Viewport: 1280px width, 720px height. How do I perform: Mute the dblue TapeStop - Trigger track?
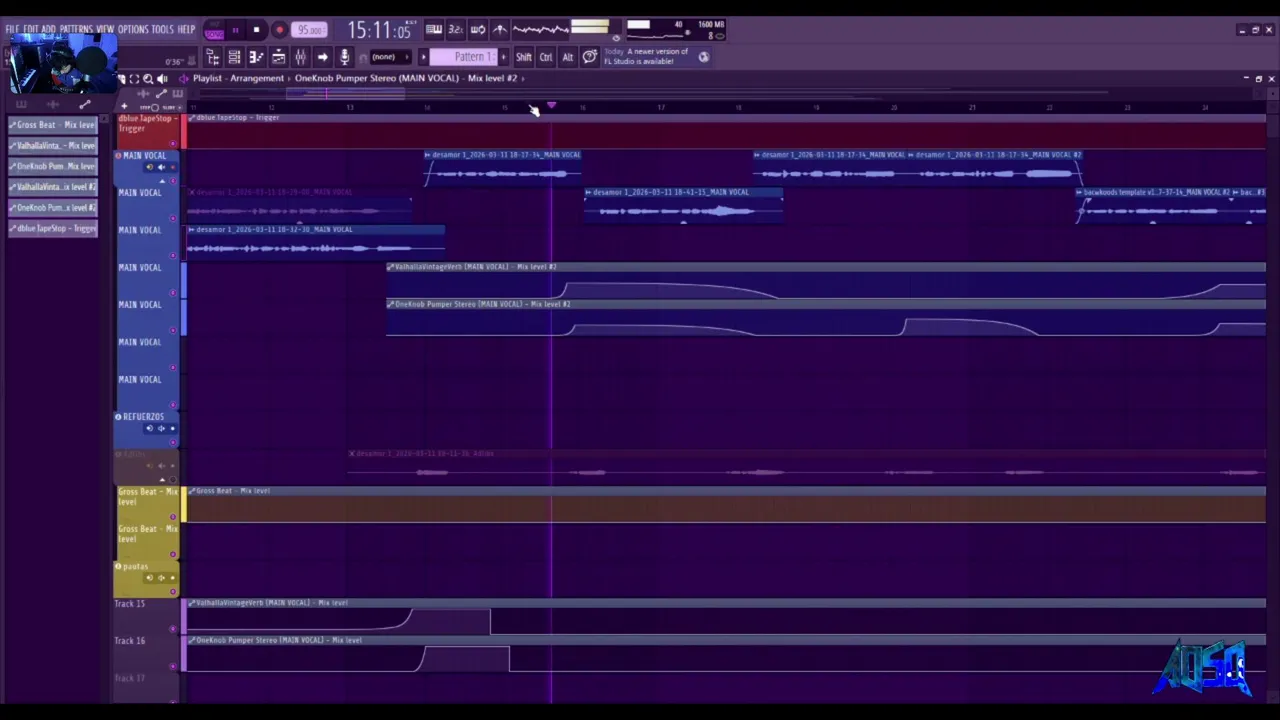[173, 143]
